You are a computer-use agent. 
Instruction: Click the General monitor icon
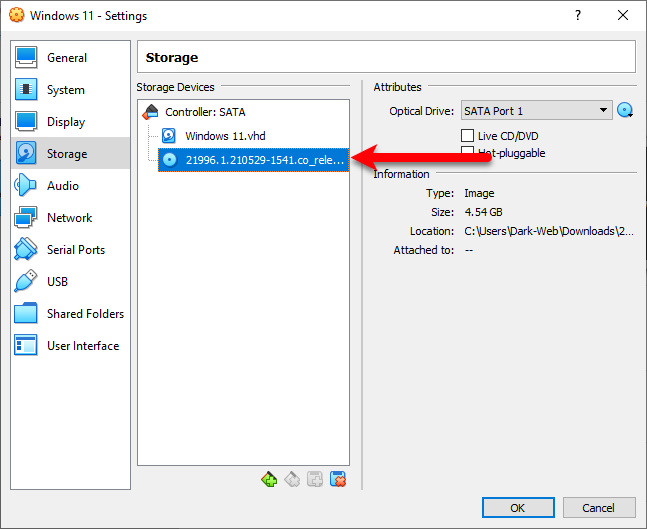click(x=26, y=57)
